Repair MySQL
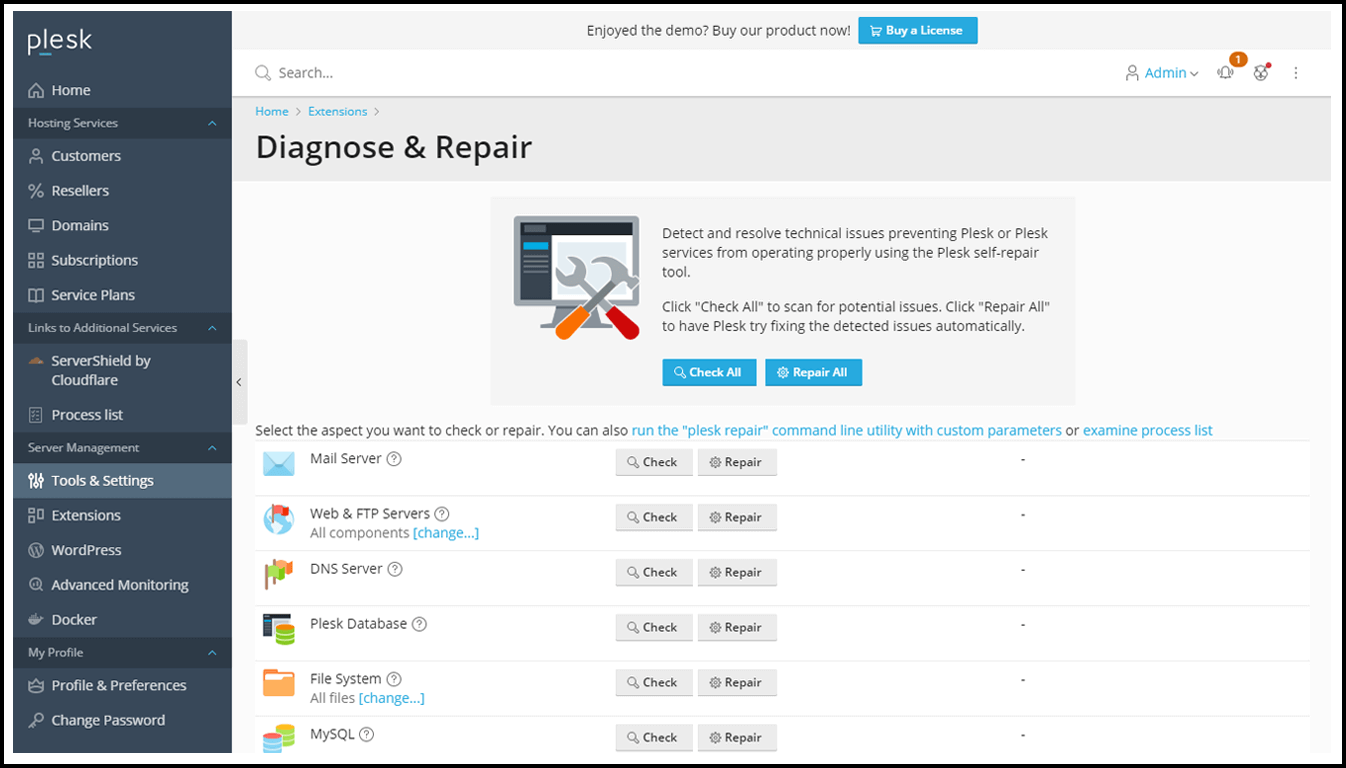This screenshot has height=768, width=1346. click(x=737, y=737)
